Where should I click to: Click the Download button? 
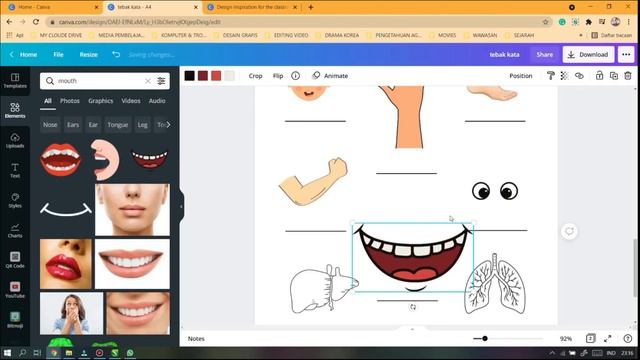pyautogui.click(x=588, y=54)
